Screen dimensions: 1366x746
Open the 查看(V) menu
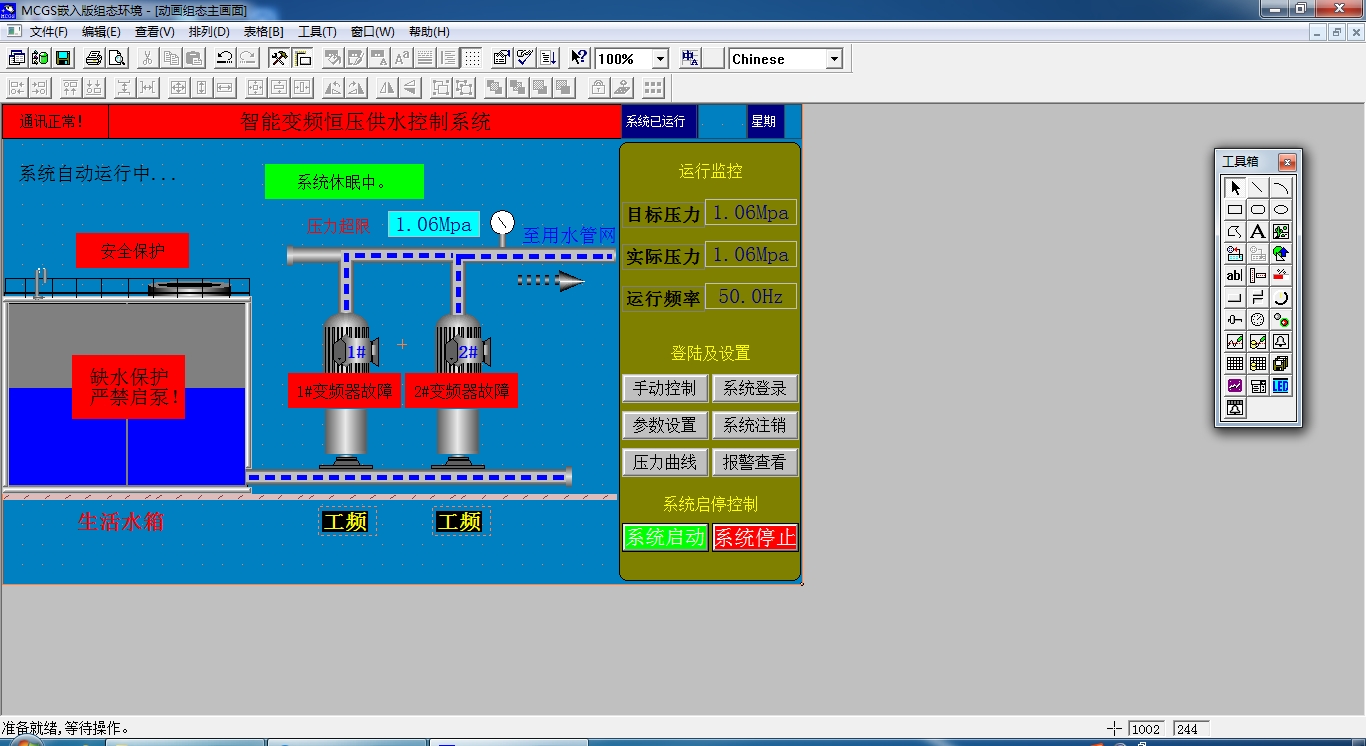[x=155, y=32]
